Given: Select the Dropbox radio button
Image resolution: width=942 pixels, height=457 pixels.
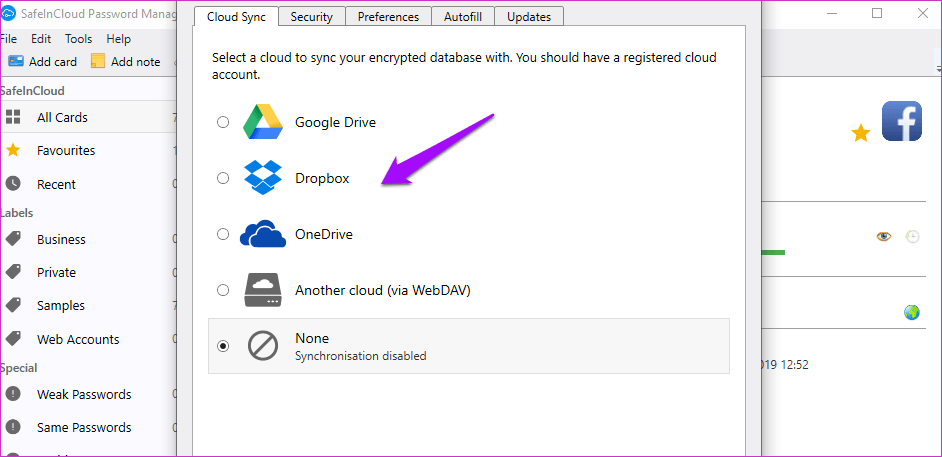Looking at the screenshot, I should pyautogui.click(x=223, y=178).
